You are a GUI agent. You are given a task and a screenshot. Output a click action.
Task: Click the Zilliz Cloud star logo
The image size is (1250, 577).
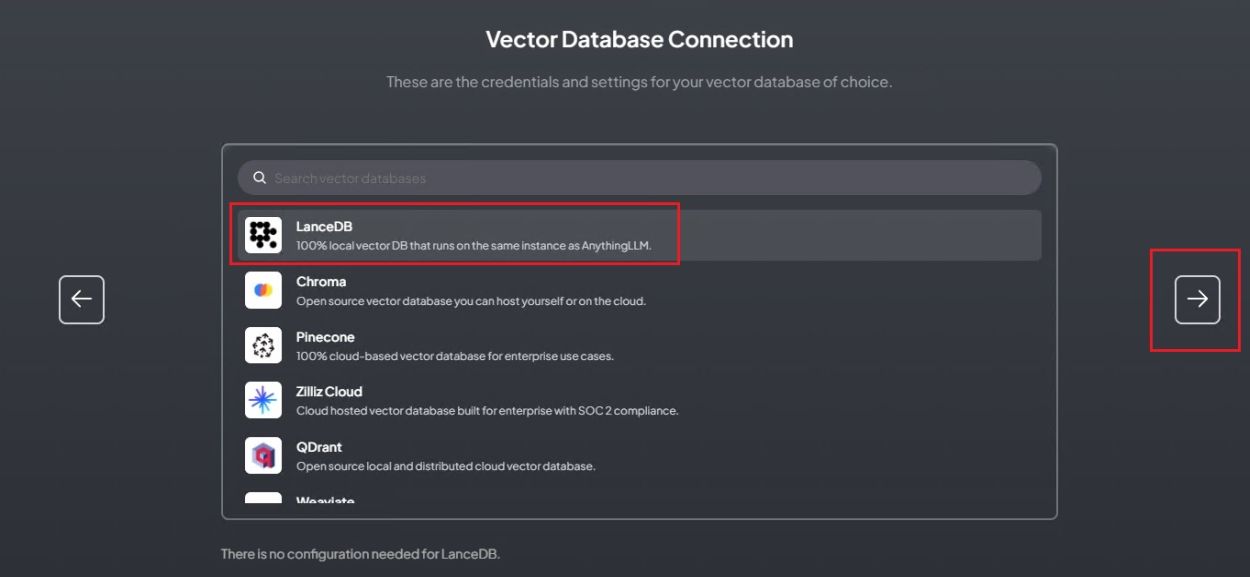263,400
